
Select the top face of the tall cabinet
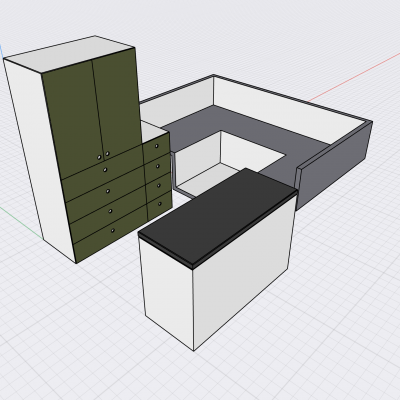[x=69, y=53]
